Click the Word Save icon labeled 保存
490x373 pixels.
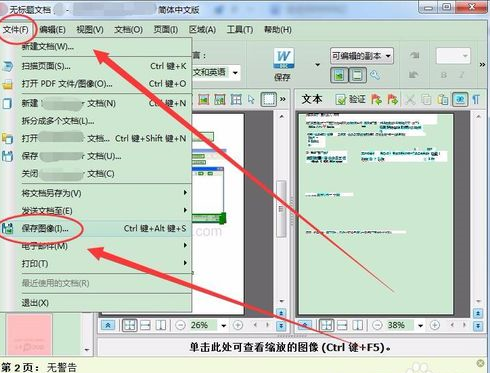point(283,65)
